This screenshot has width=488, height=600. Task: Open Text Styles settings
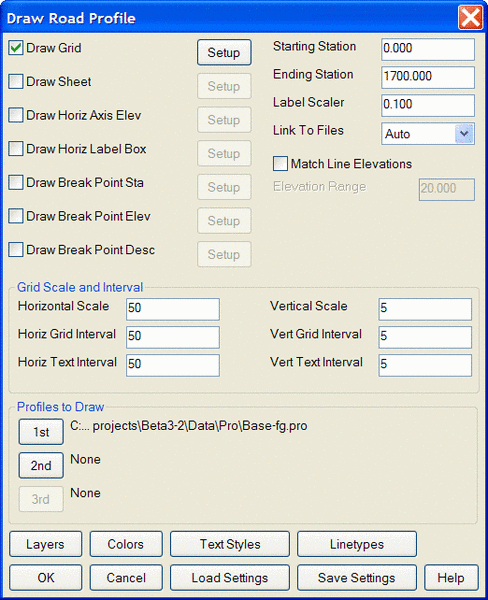coord(230,544)
